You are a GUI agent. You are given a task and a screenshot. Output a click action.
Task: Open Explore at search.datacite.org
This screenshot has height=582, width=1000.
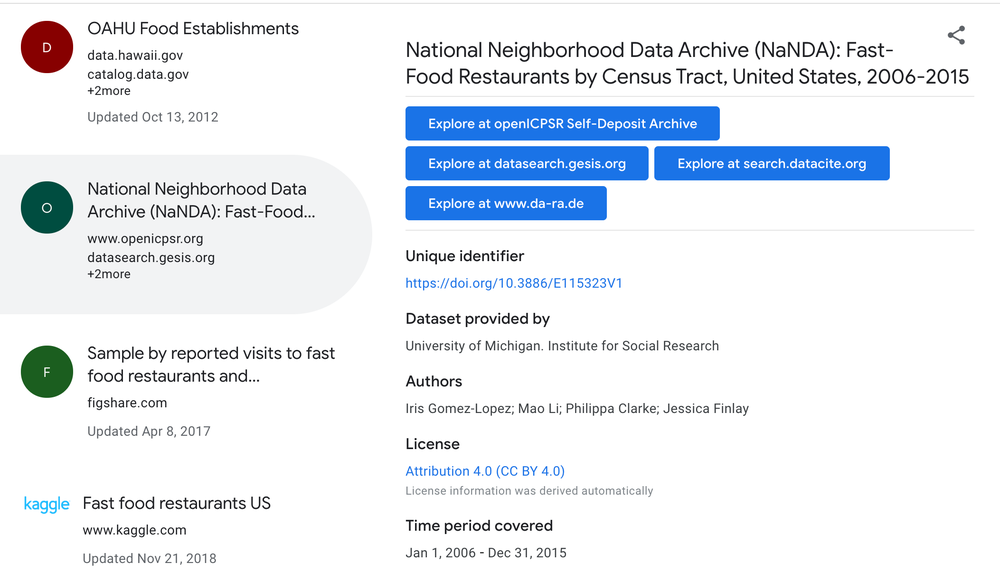coord(771,163)
